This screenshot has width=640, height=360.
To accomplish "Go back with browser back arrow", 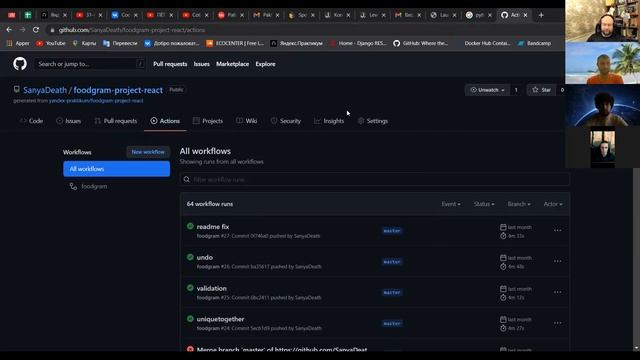I will [x=9, y=30].
